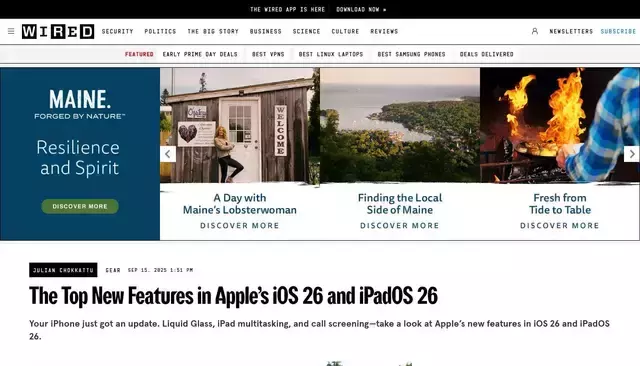Open the hamburger menu icon
This screenshot has height=366, width=640.
(x=11, y=31)
